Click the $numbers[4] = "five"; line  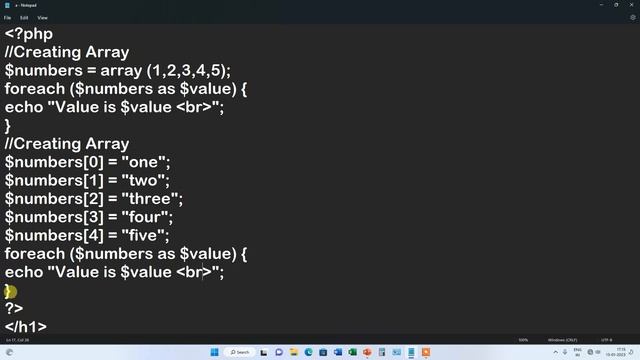tap(87, 236)
